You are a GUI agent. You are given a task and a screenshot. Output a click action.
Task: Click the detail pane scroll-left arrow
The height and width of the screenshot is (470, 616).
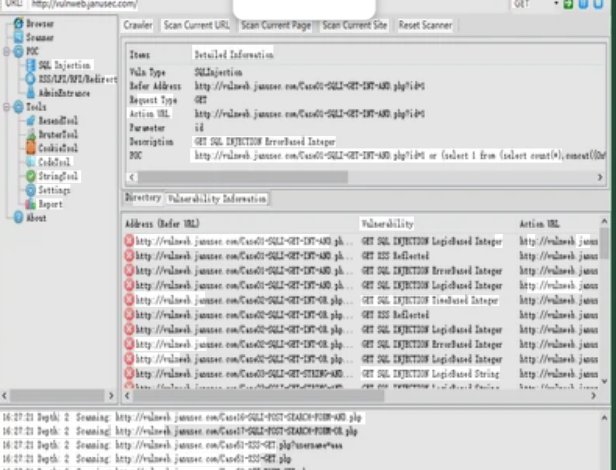[x=132, y=177]
